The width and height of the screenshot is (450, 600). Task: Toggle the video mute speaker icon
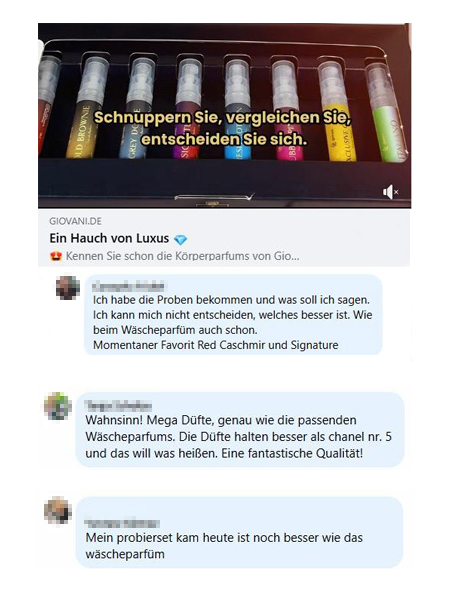coord(390,192)
